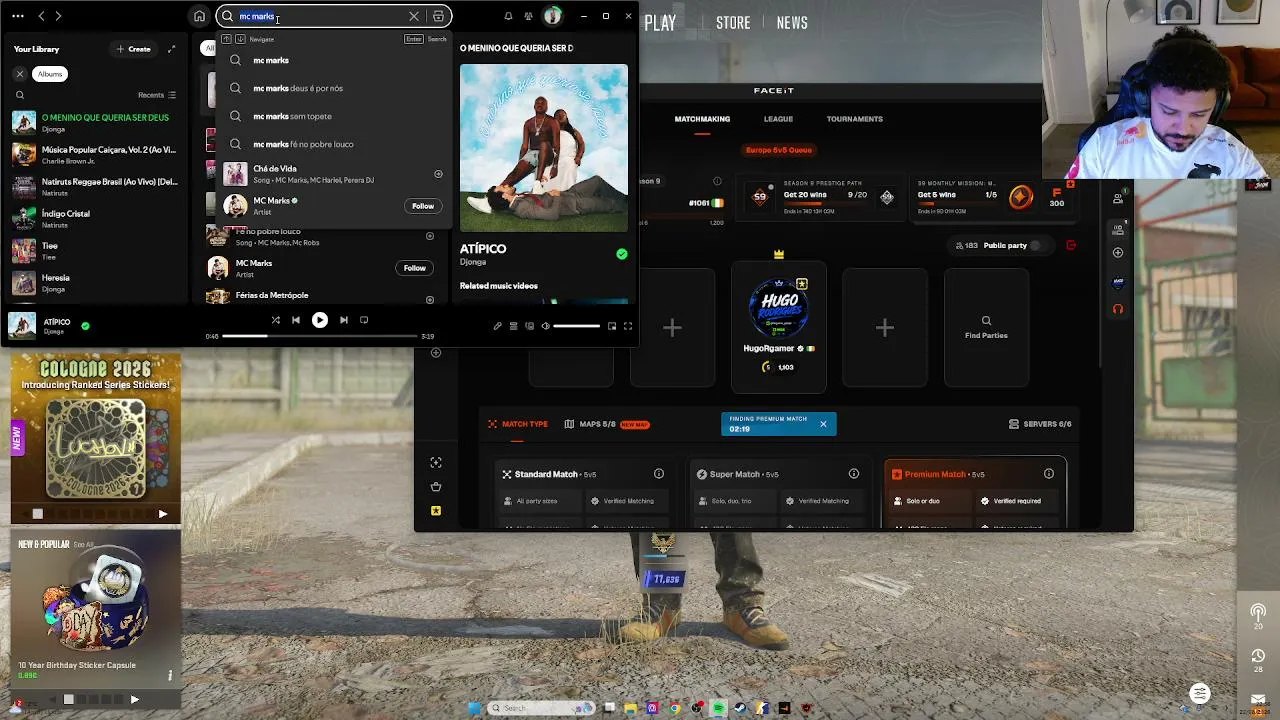Adjust the Spotify volume slider
Viewport: 1280px width, 720px height.
pyautogui.click(x=577, y=326)
